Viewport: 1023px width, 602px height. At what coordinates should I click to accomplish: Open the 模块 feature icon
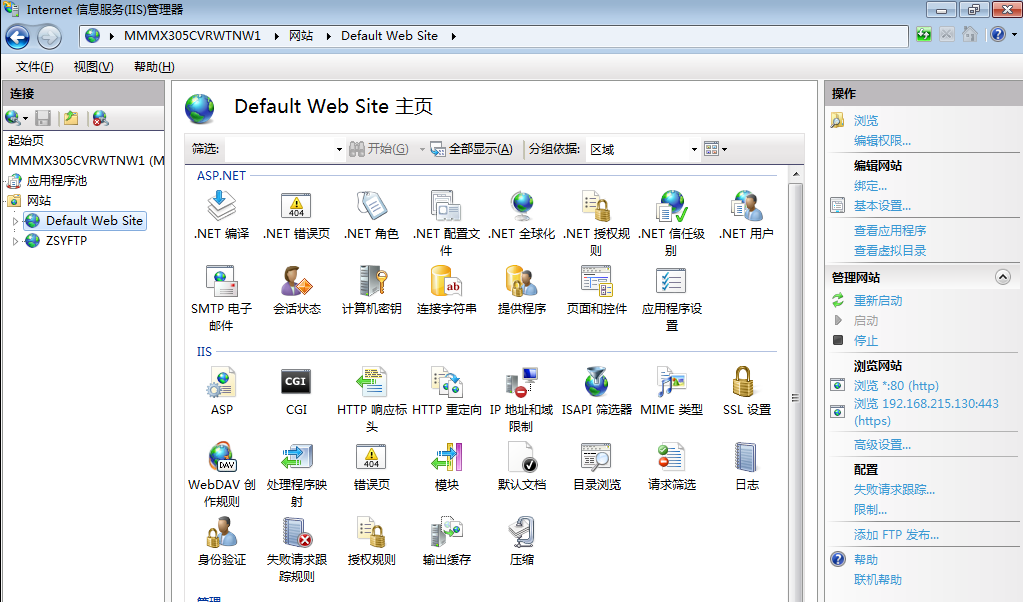[446, 457]
